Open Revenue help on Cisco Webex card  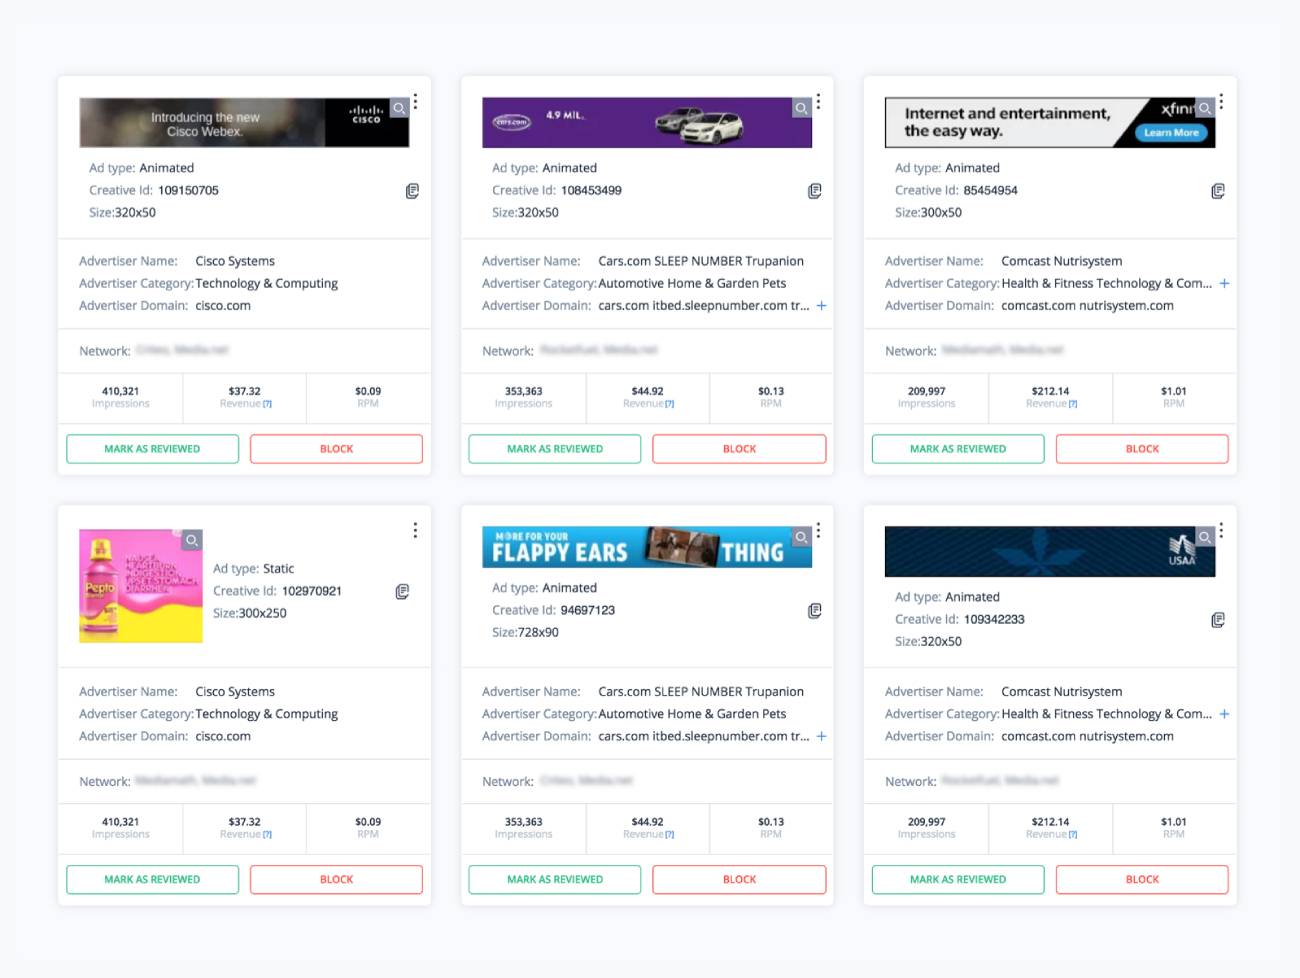coord(267,404)
